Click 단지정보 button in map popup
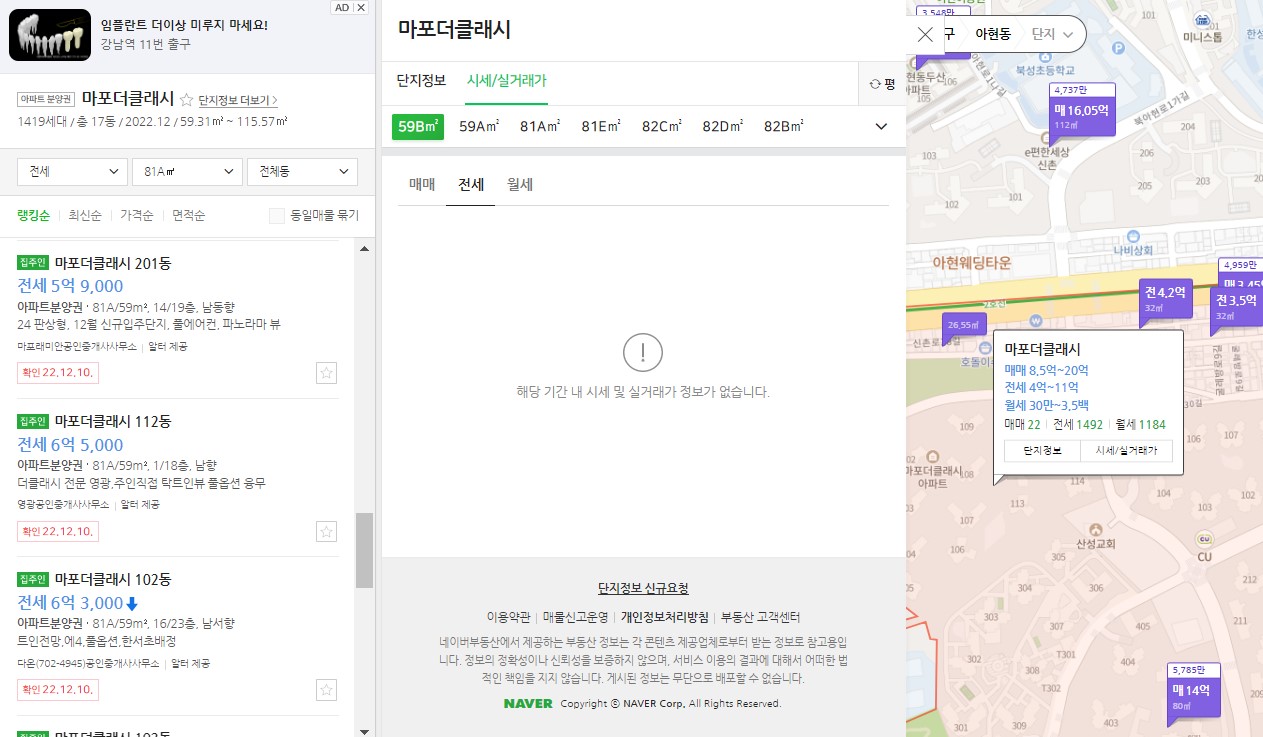The width and height of the screenshot is (1263, 737). tap(1042, 451)
